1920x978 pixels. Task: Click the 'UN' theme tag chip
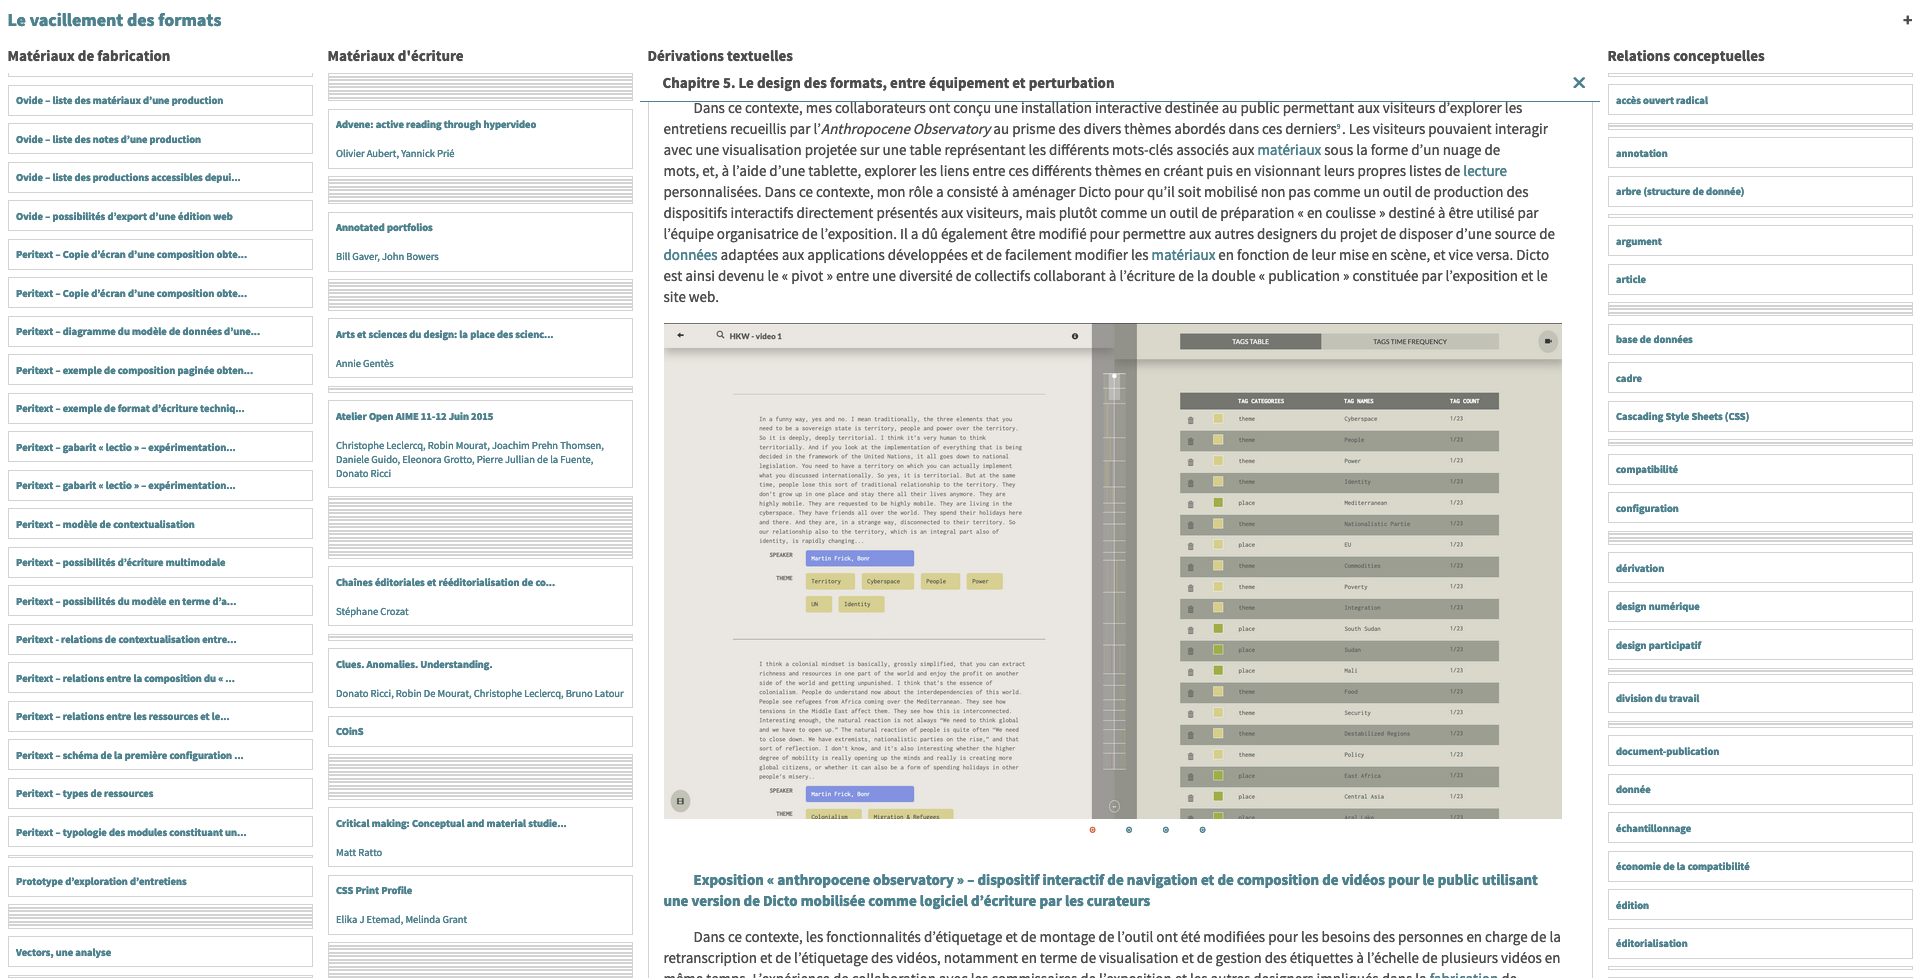click(817, 604)
